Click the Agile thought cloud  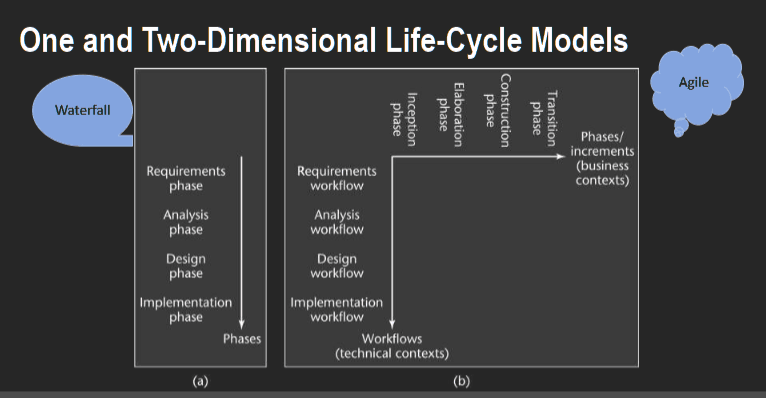[x=696, y=84]
